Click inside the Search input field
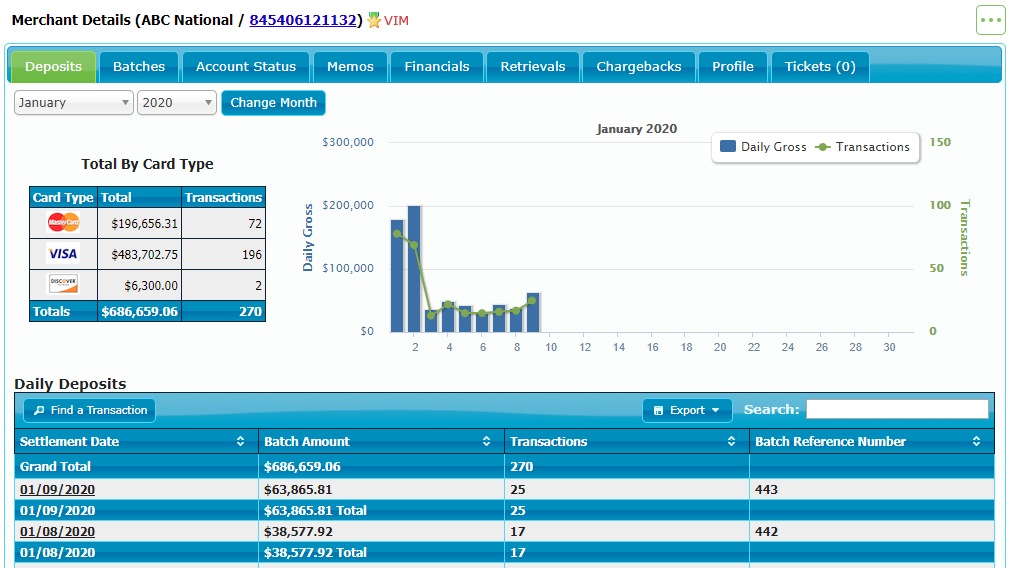The height and width of the screenshot is (568, 1009). click(897, 409)
